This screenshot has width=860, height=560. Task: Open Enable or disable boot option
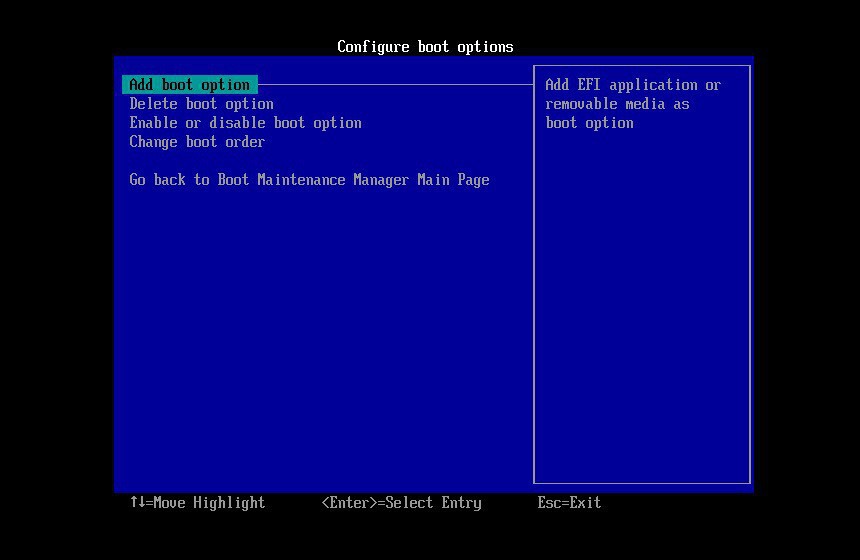(245, 123)
